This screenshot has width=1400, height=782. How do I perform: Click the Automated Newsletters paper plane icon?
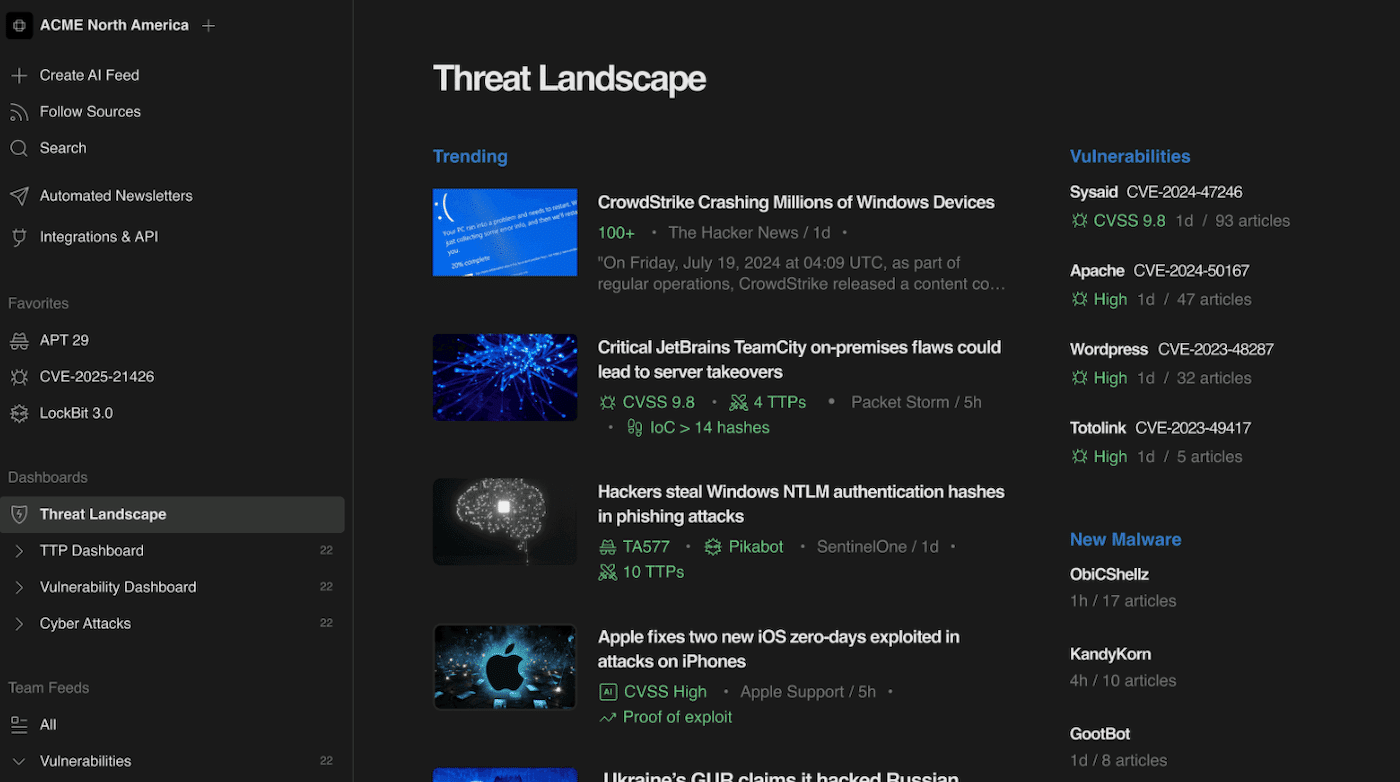coord(19,196)
